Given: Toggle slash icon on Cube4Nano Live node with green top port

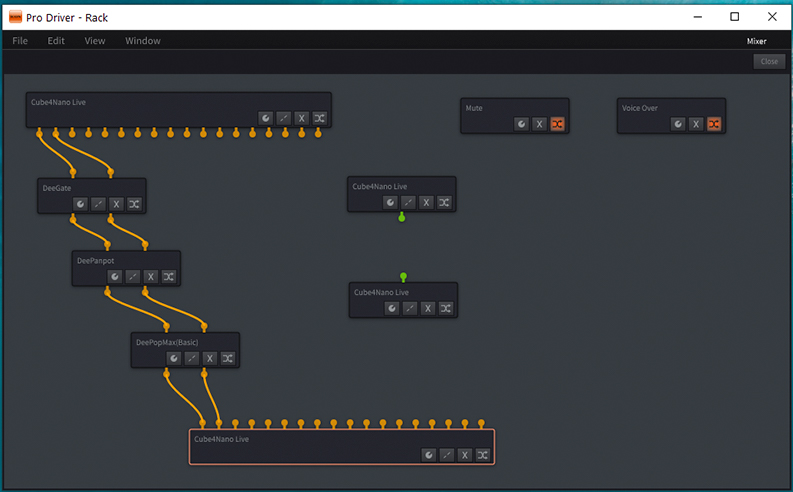Looking at the screenshot, I should pos(410,308).
